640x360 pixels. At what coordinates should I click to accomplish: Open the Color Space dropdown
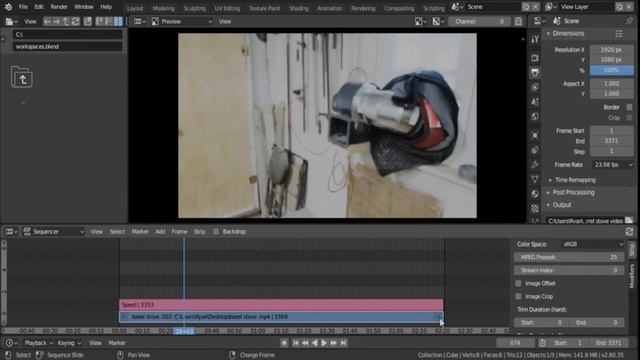pos(592,244)
